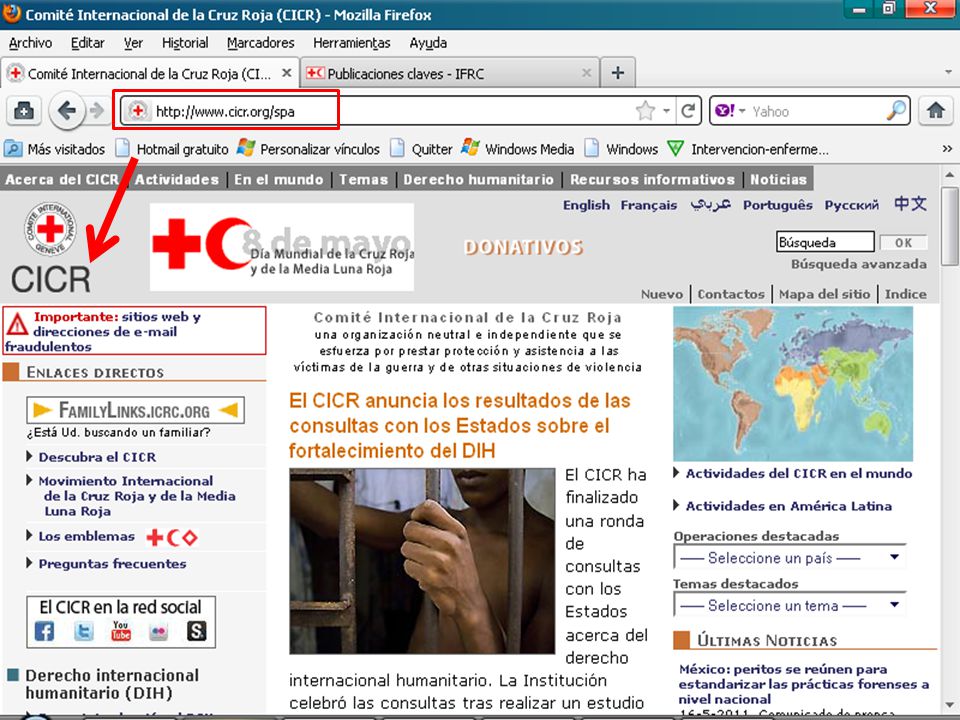This screenshot has height=720, width=960.
Task: Click the Quitter bookmark
Action: coord(422,149)
